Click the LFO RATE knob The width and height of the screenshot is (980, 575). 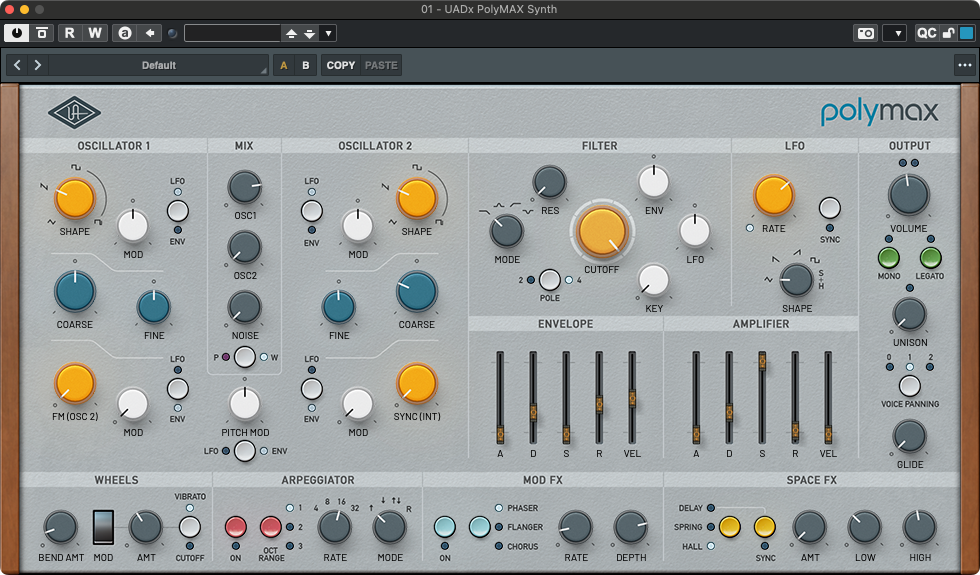pyautogui.click(x=773, y=195)
